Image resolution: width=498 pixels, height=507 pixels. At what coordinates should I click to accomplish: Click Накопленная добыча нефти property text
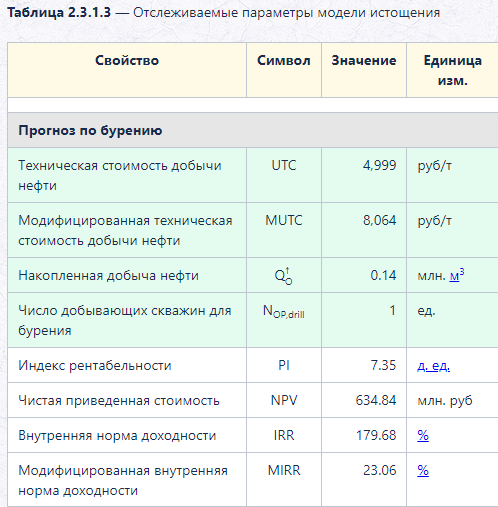point(108,276)
